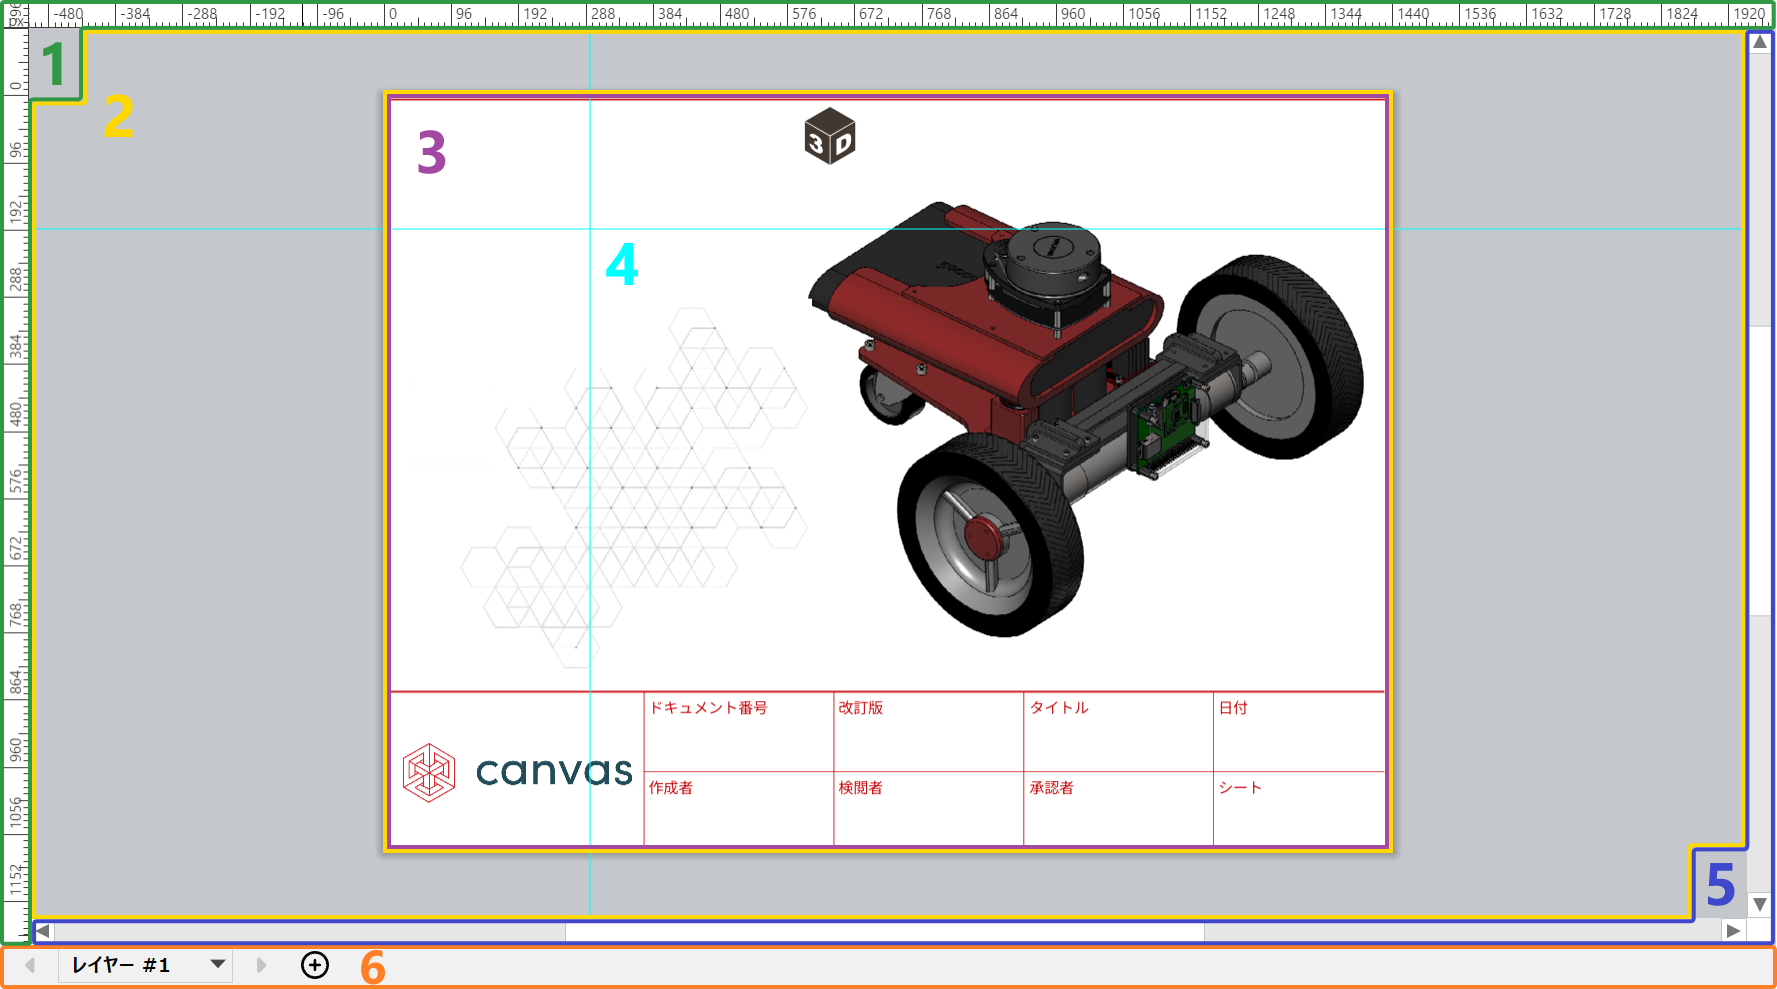Click the horizontal scrollbar thumb
The height and width of the screenshot is (989, 1777).
(885, 931)
